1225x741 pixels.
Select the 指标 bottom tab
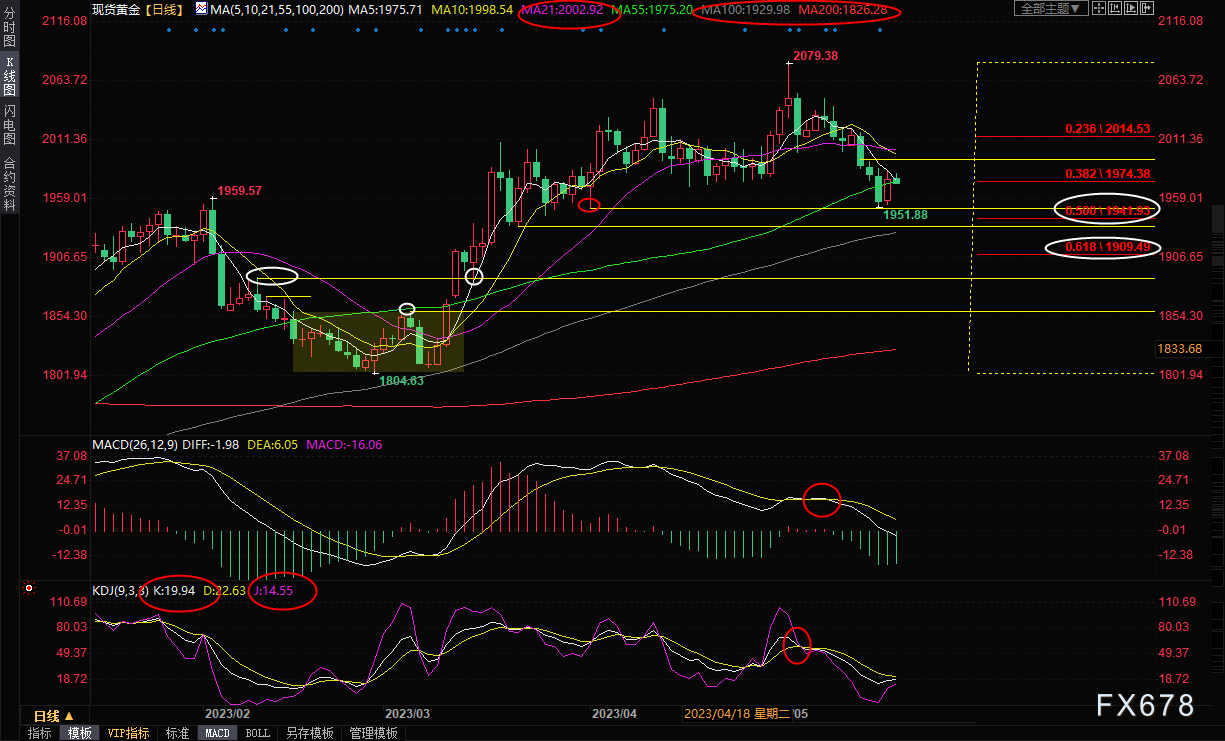(40, 733)
